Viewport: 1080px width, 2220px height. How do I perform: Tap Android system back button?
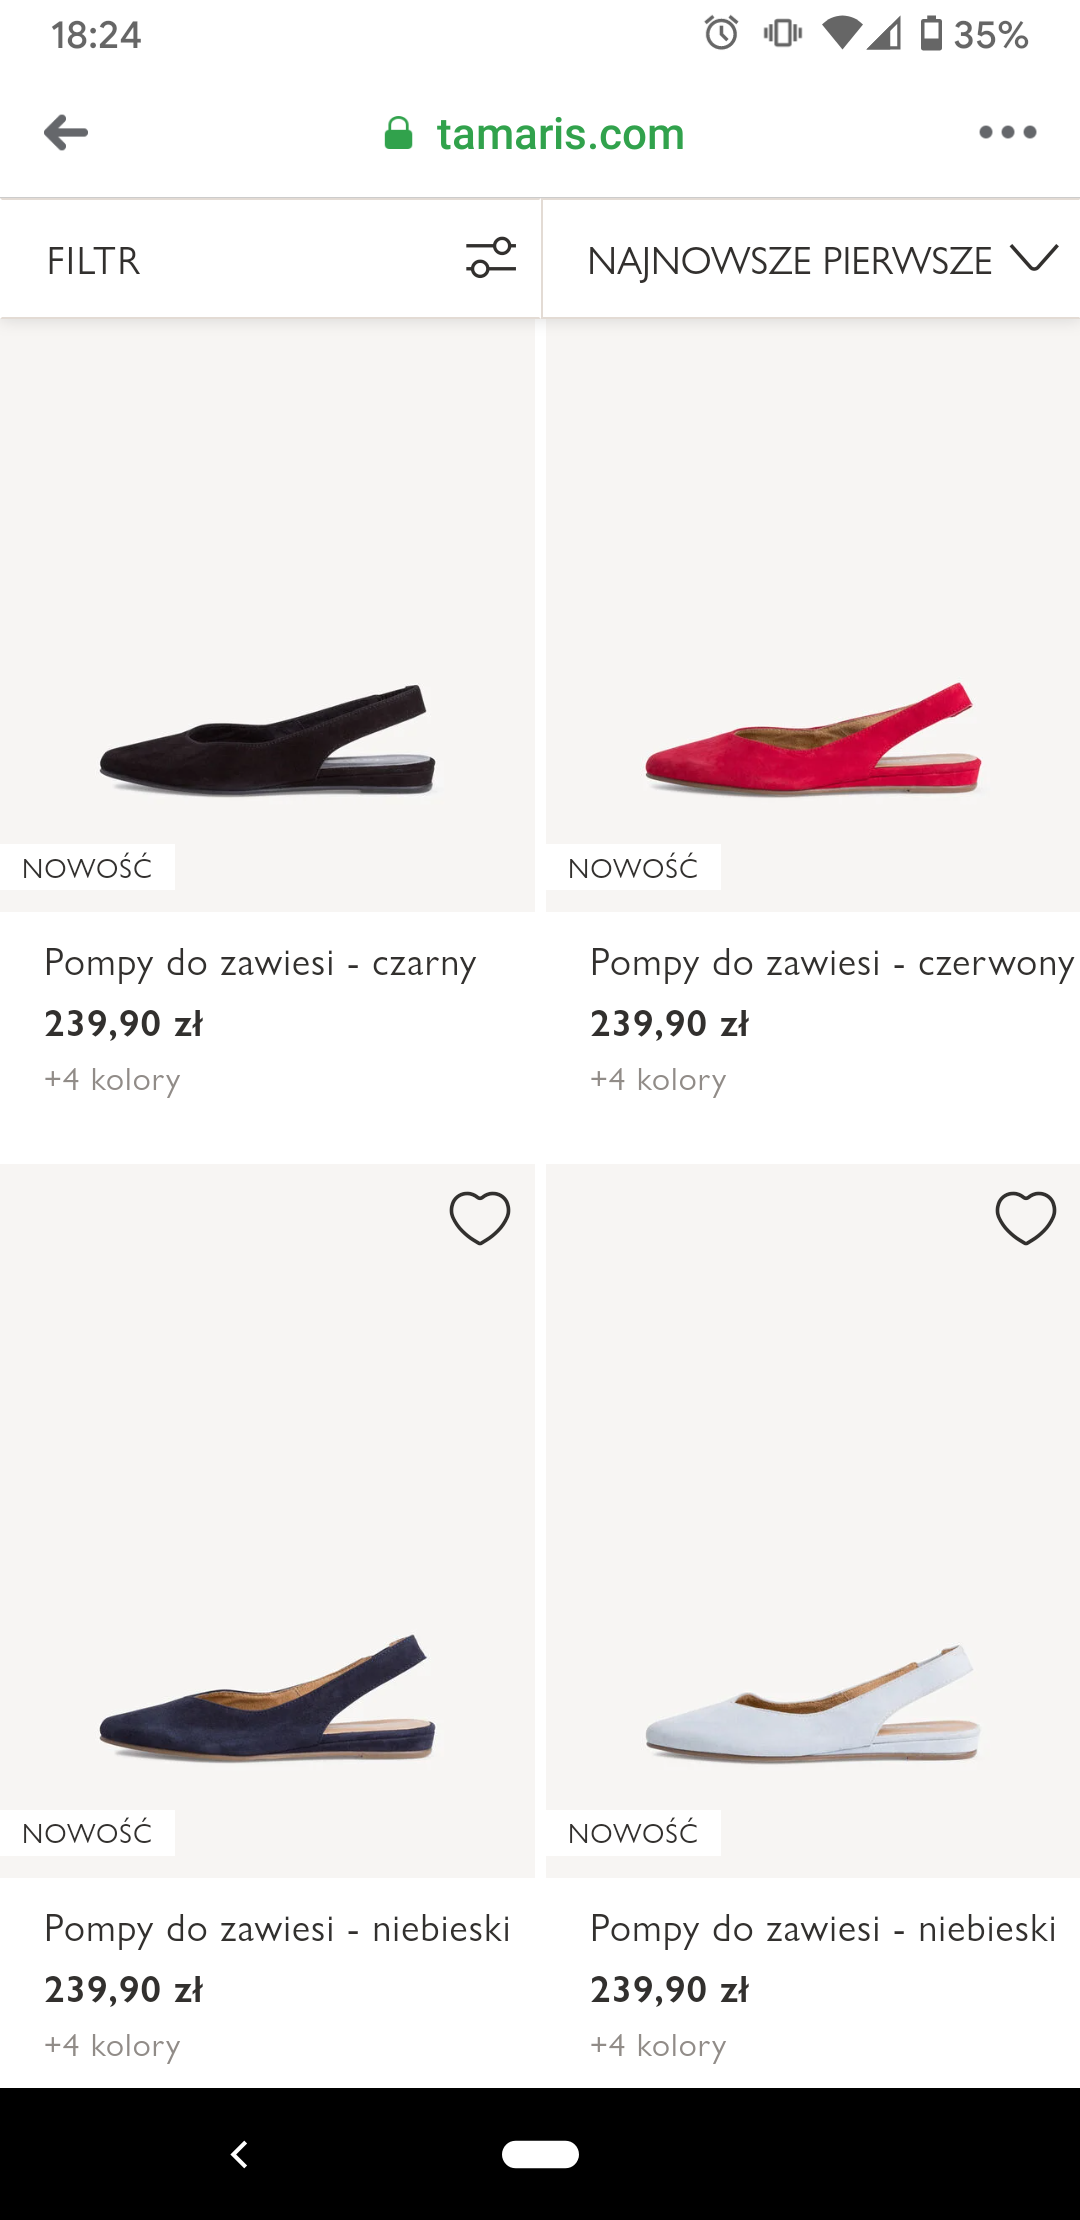click(239, 2154)
